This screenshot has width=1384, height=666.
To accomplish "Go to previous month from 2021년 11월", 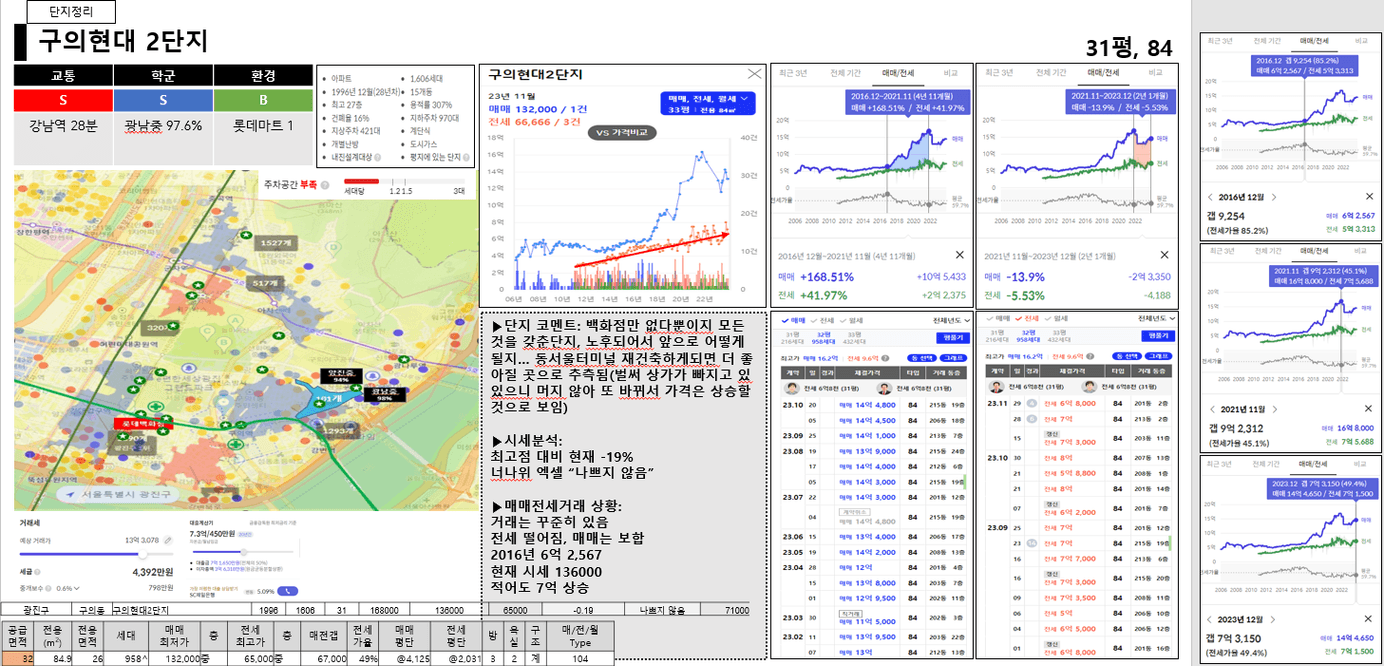I will (1212, 409).
